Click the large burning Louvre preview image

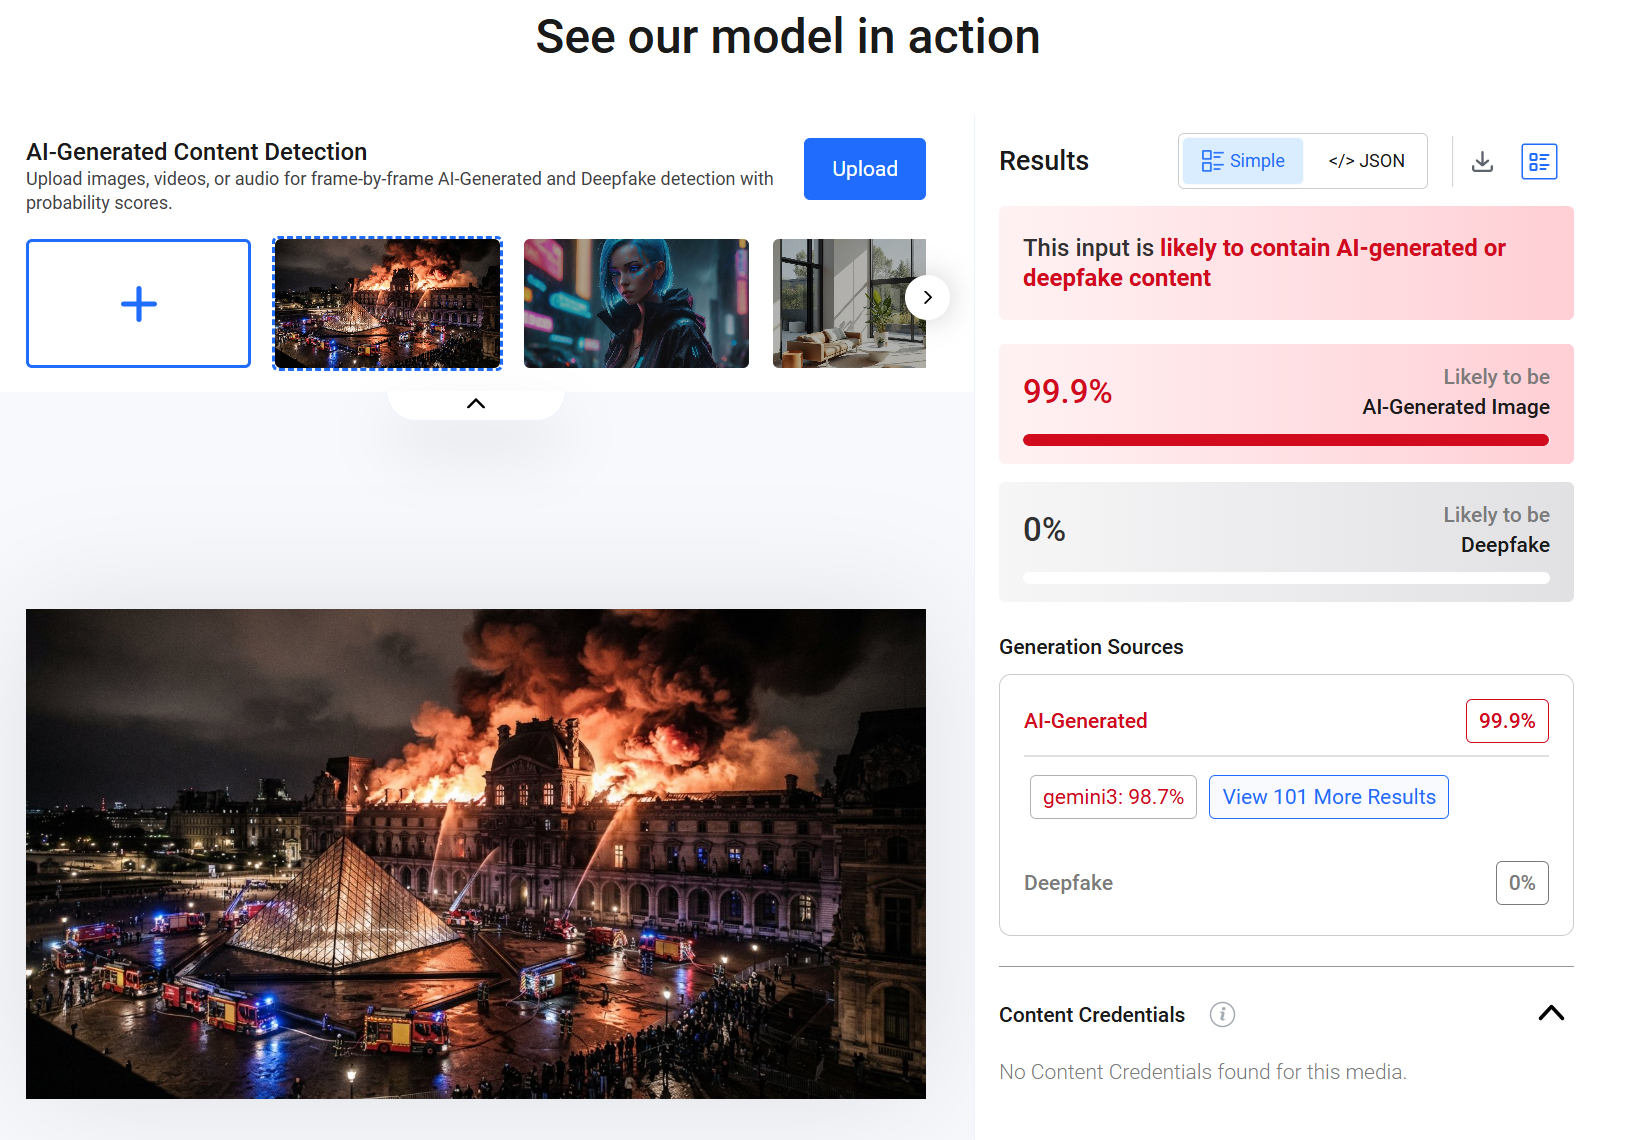[476, 854]
